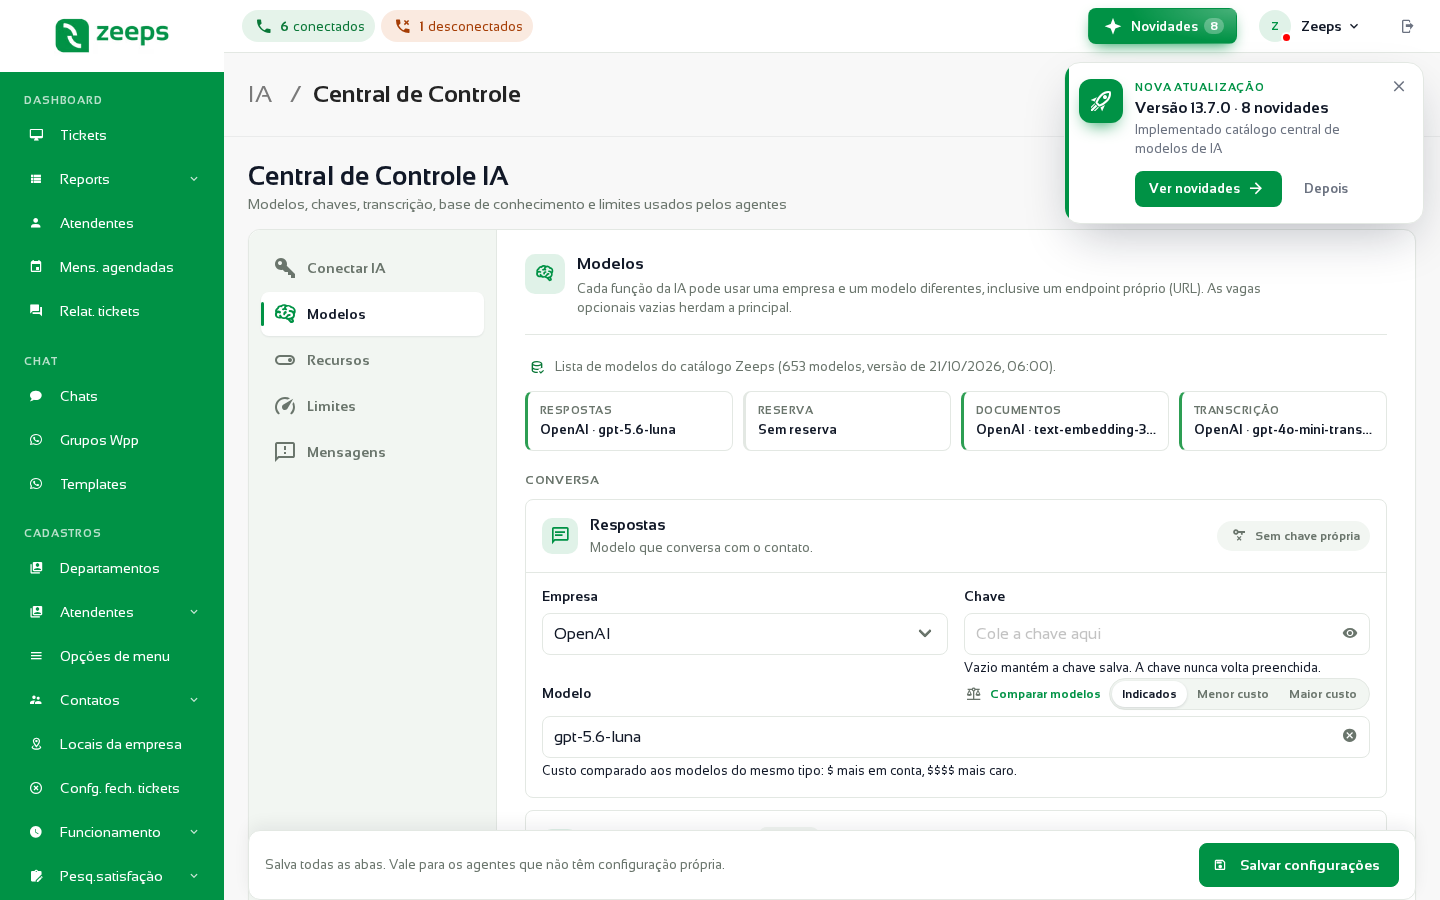Click the Departamentos icon
Image resolution: width=1440 pixels, height=900 pixels.
tap(36, 568)
